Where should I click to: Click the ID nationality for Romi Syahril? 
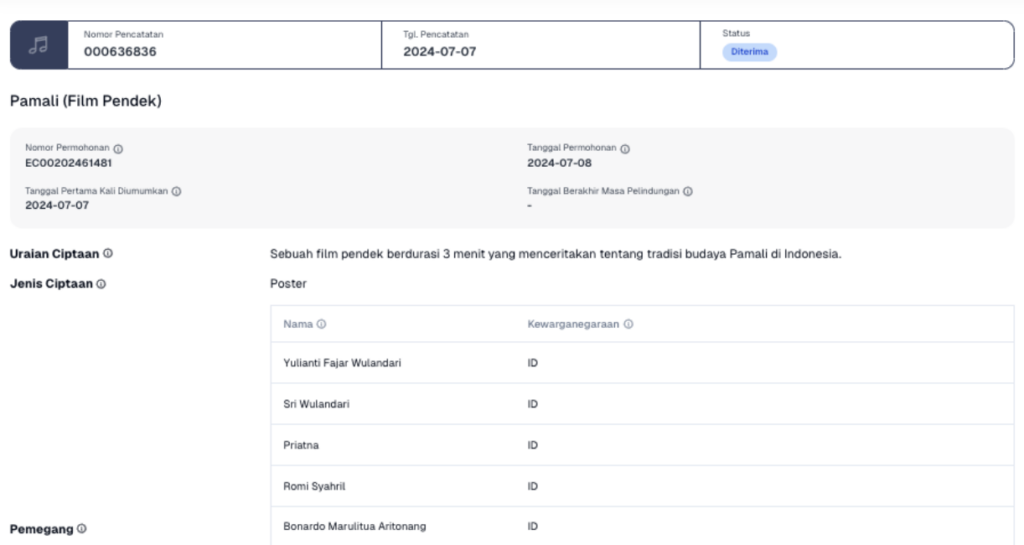coord(533,486)
